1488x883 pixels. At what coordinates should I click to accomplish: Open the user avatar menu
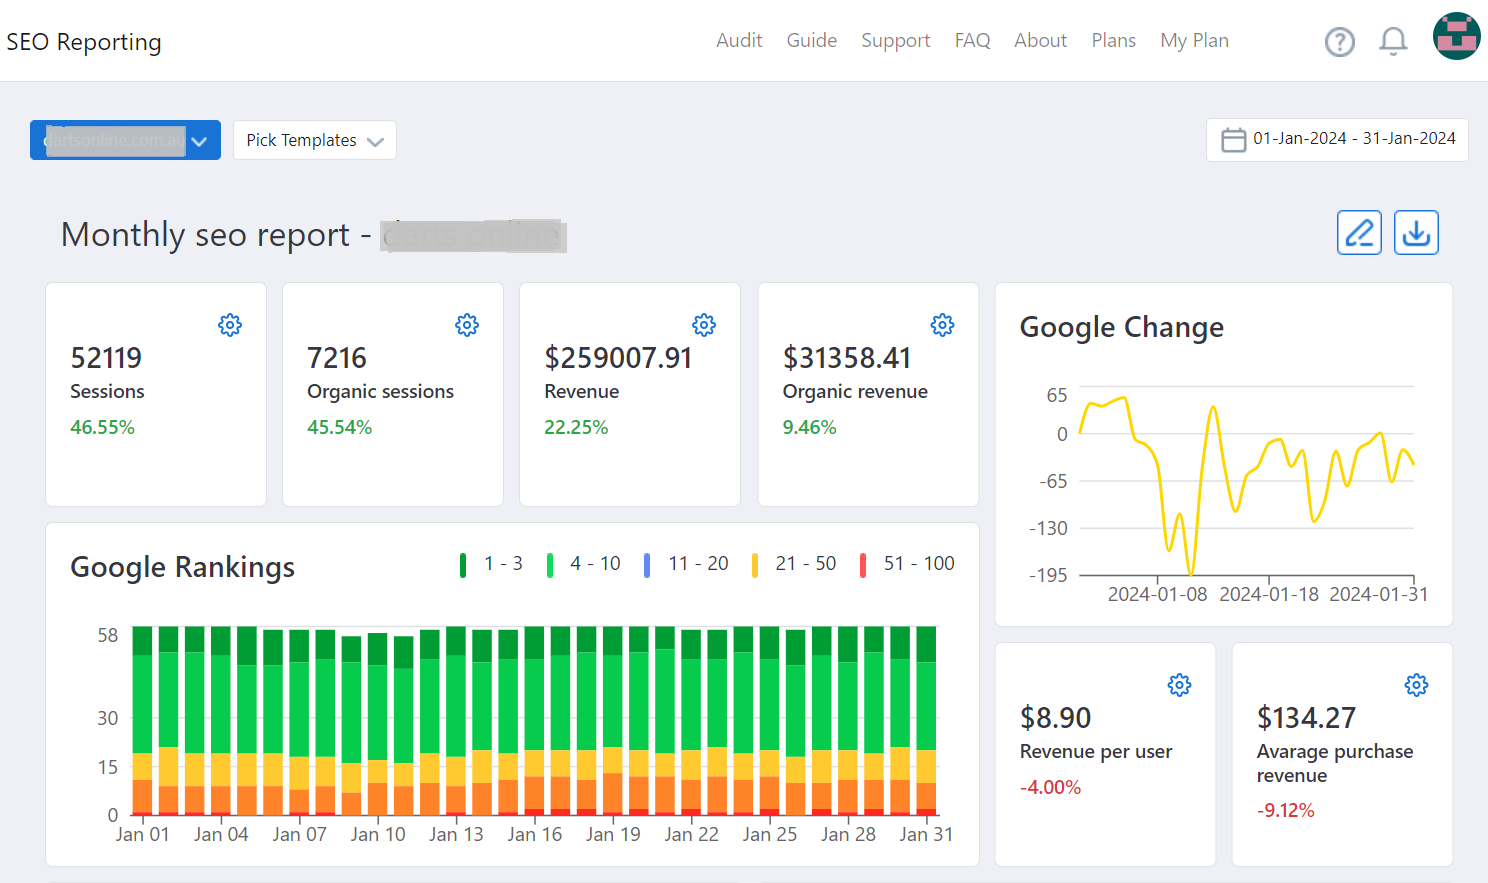[1457, 36]
